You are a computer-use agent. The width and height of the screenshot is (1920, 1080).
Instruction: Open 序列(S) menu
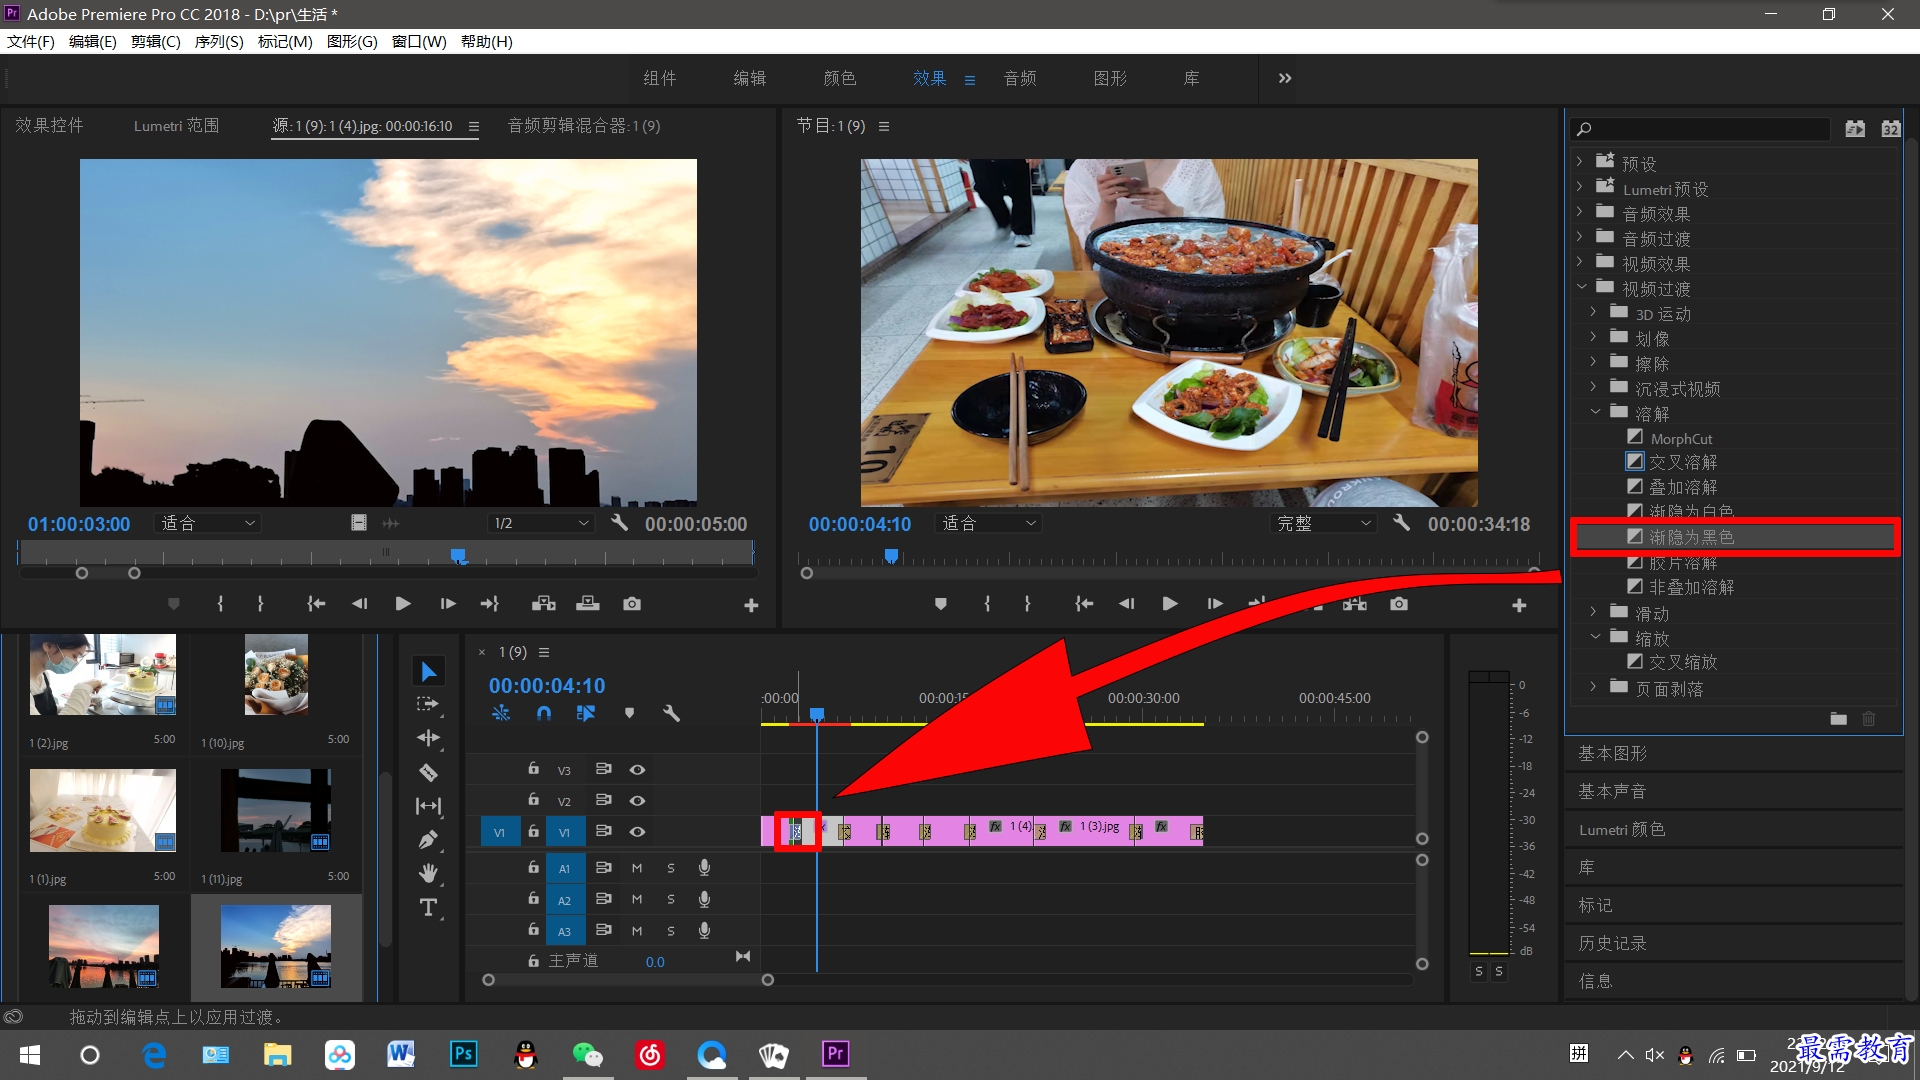pos(219,41)
